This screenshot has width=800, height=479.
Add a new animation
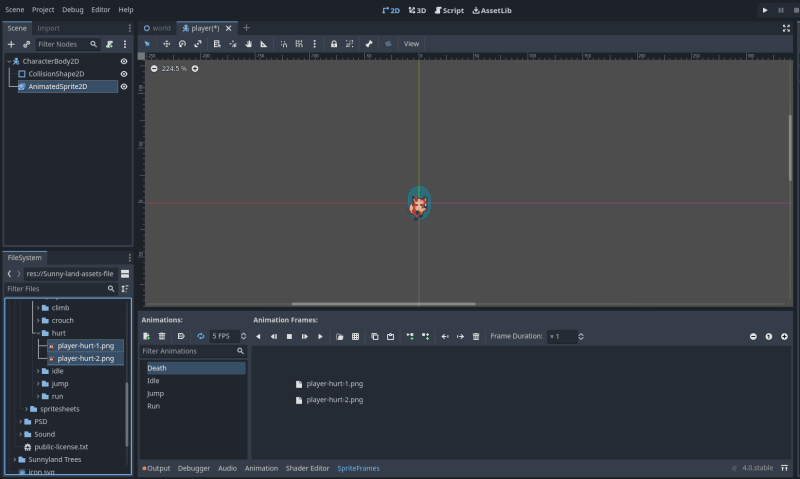pyautogui.click(x=146, y=336)
